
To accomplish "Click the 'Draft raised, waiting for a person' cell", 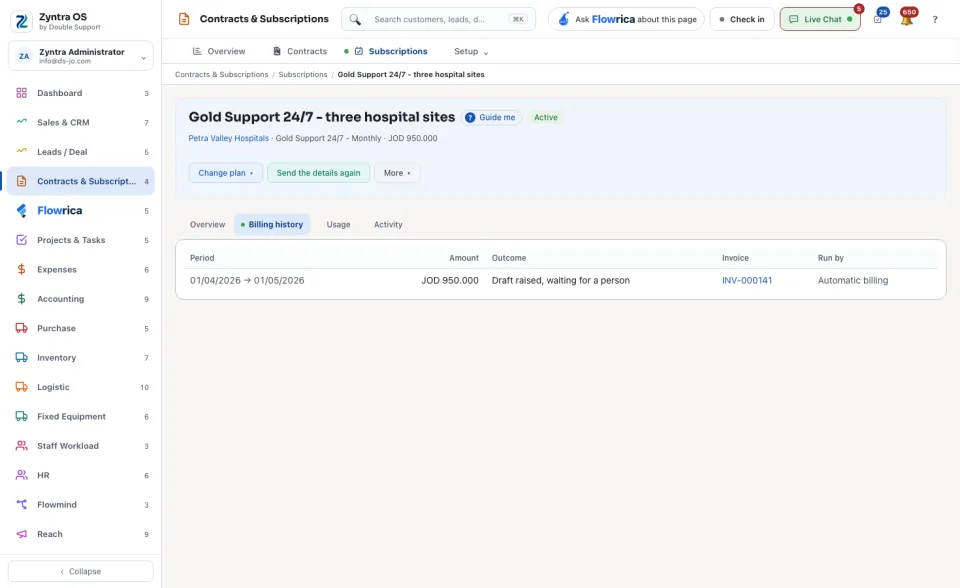I will coord(560,281).
